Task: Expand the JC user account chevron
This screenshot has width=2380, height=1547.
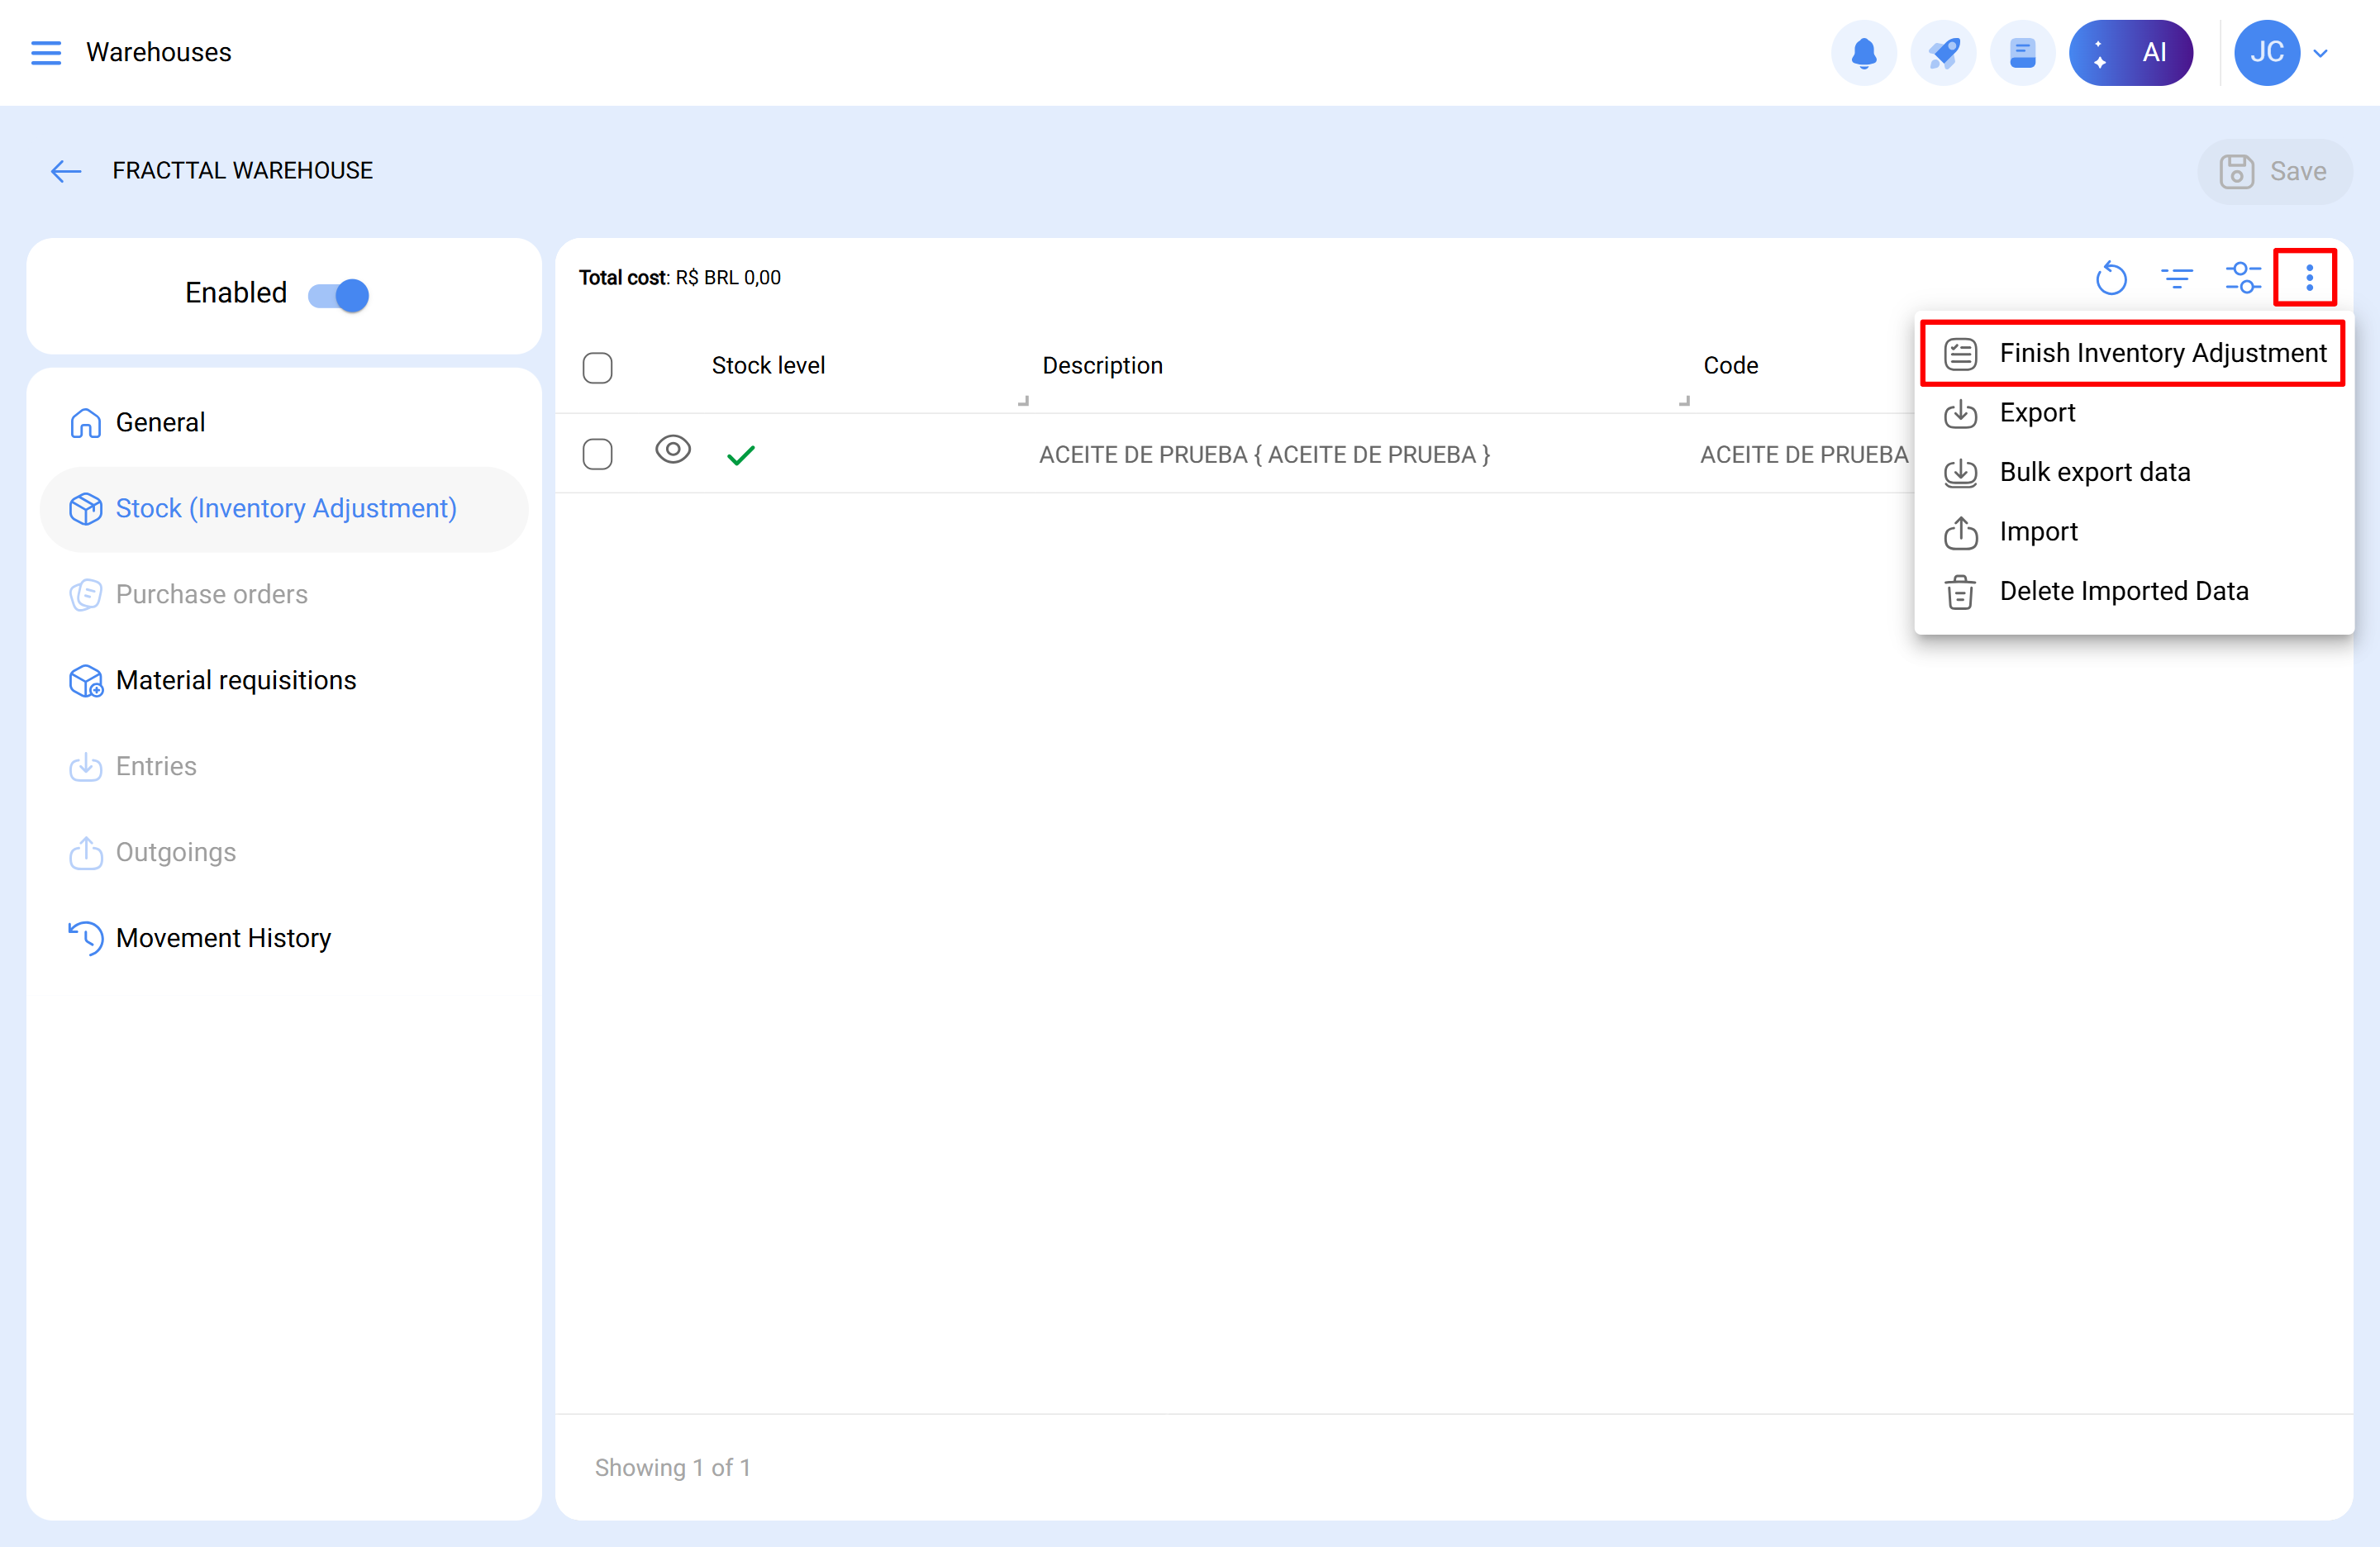Action: (x=2321, y=53)
